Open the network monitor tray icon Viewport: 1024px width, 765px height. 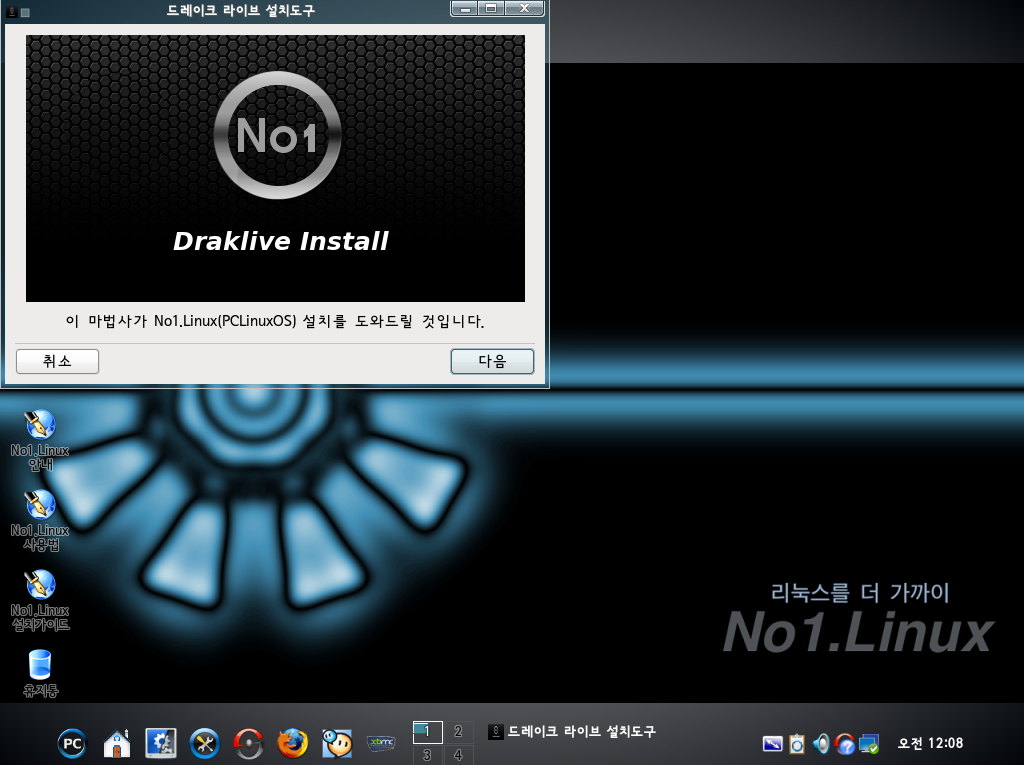click(x=869, y=743)
